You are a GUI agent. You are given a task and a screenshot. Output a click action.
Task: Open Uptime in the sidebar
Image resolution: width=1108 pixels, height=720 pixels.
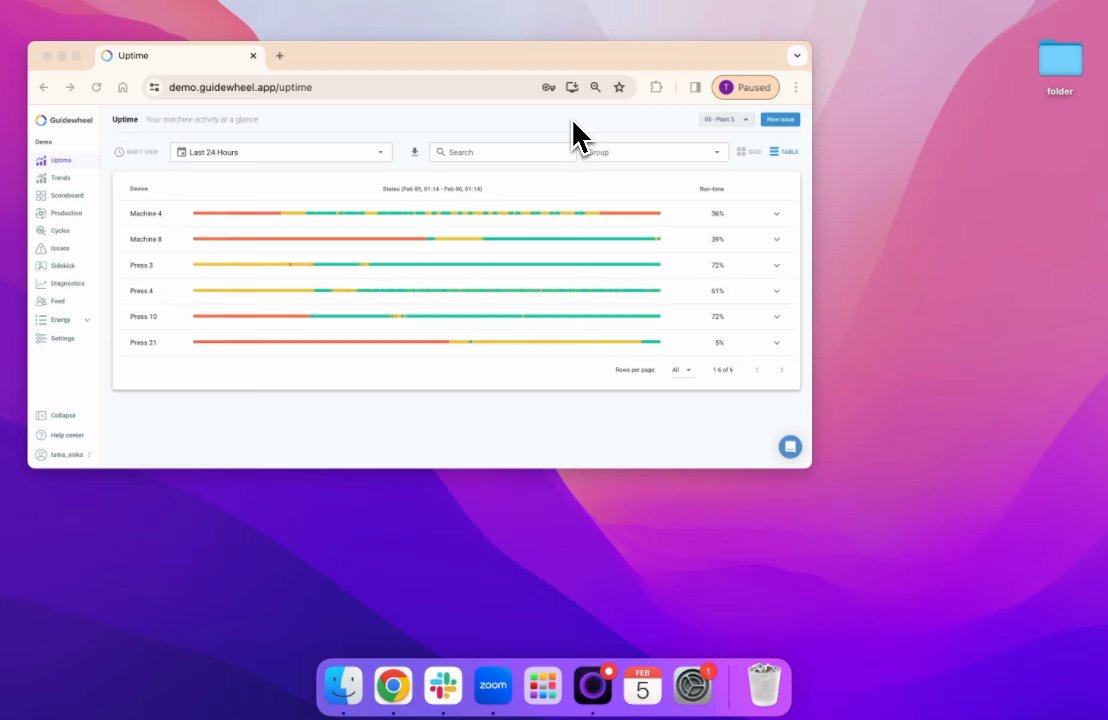point(61,160)
